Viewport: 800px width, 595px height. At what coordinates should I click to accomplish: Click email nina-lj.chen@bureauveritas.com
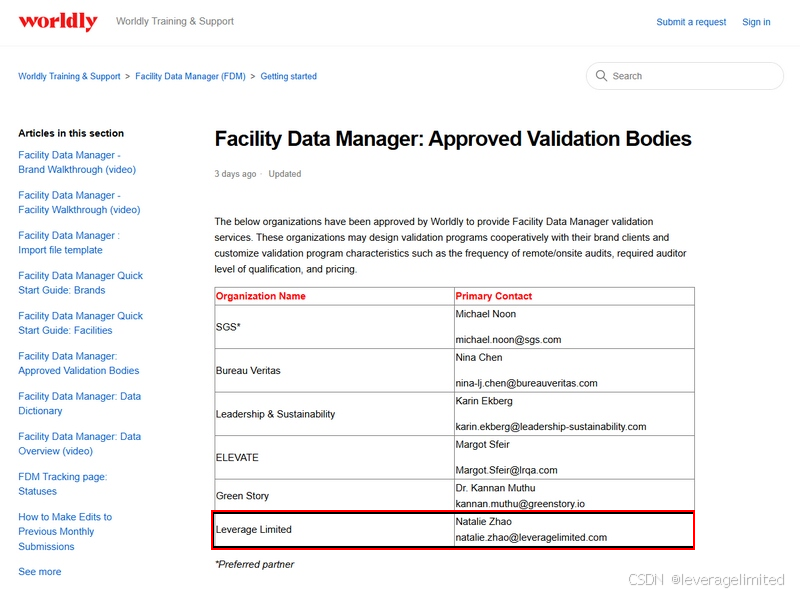click(527, 383)
